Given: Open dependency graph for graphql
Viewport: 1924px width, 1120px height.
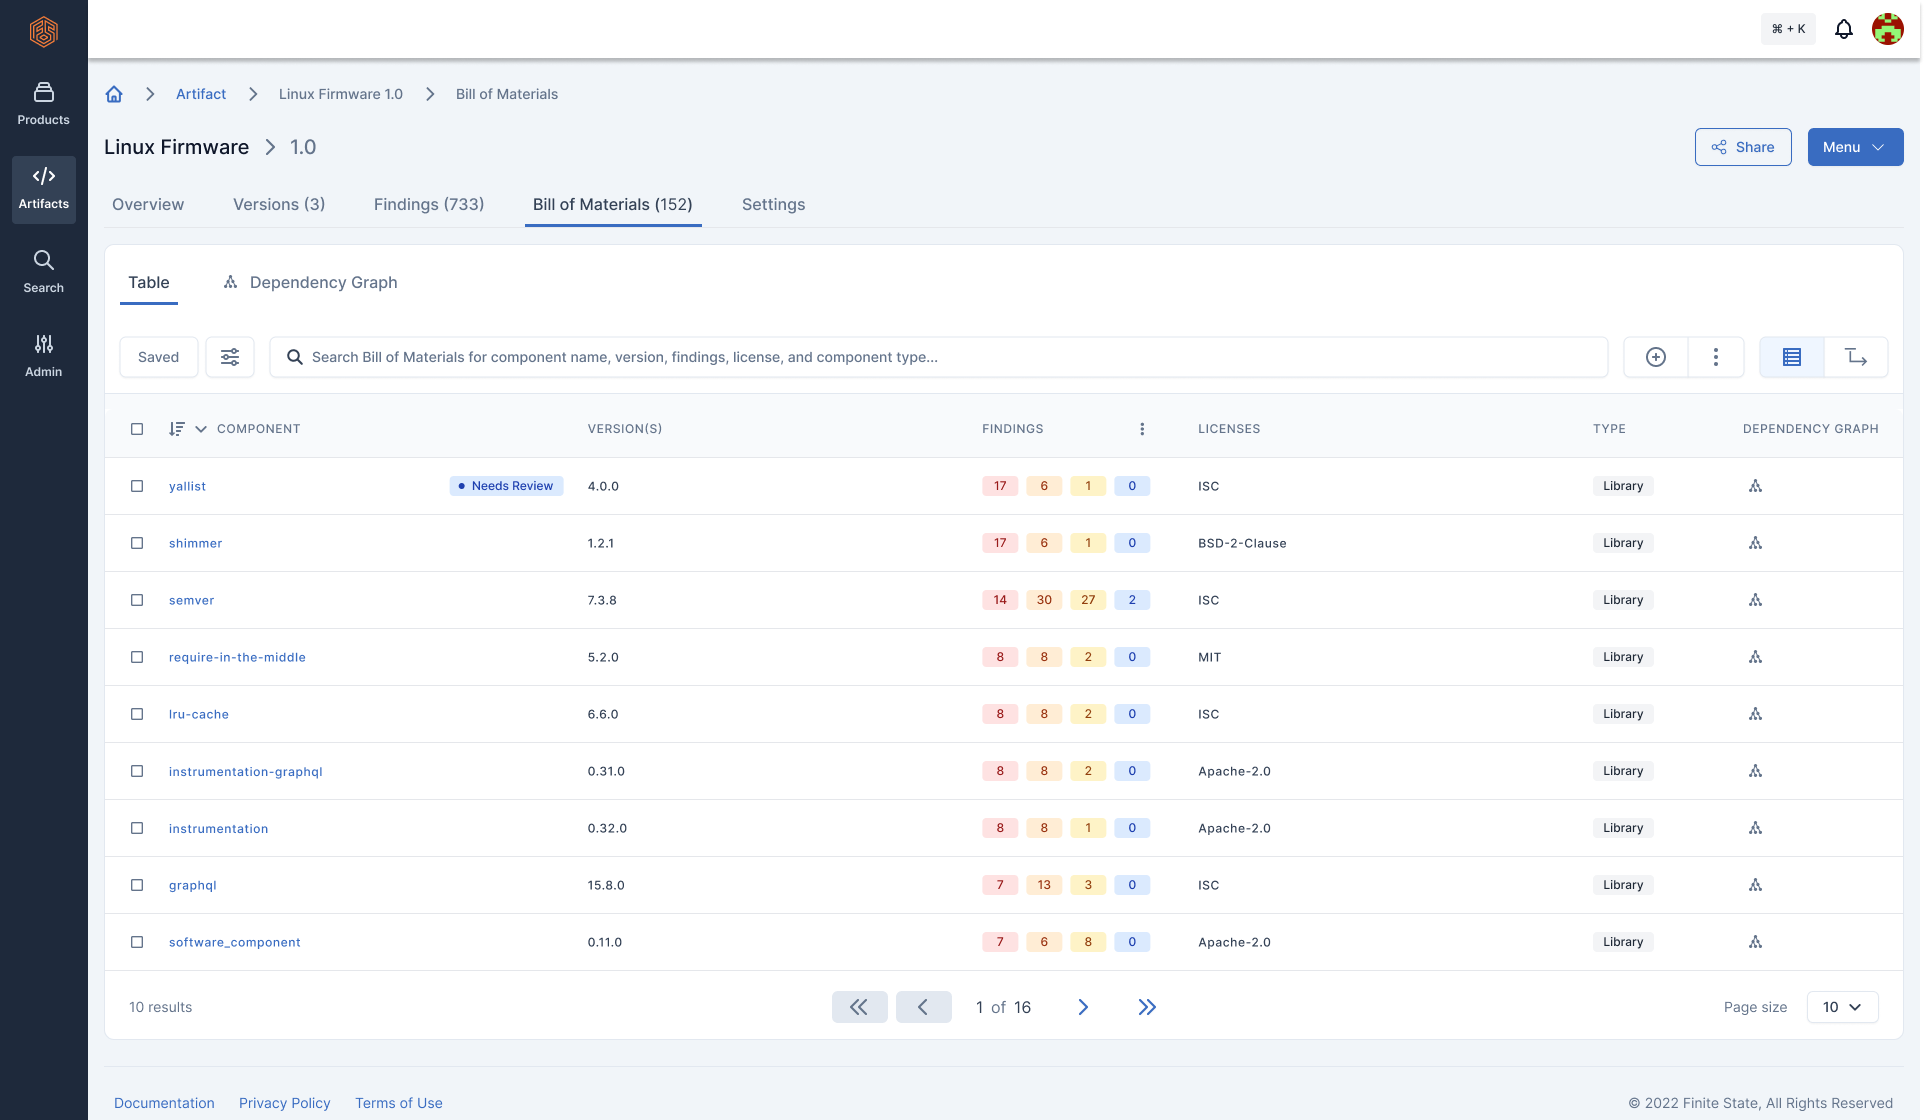Looking at the screenshot, I should (1755, 885).
